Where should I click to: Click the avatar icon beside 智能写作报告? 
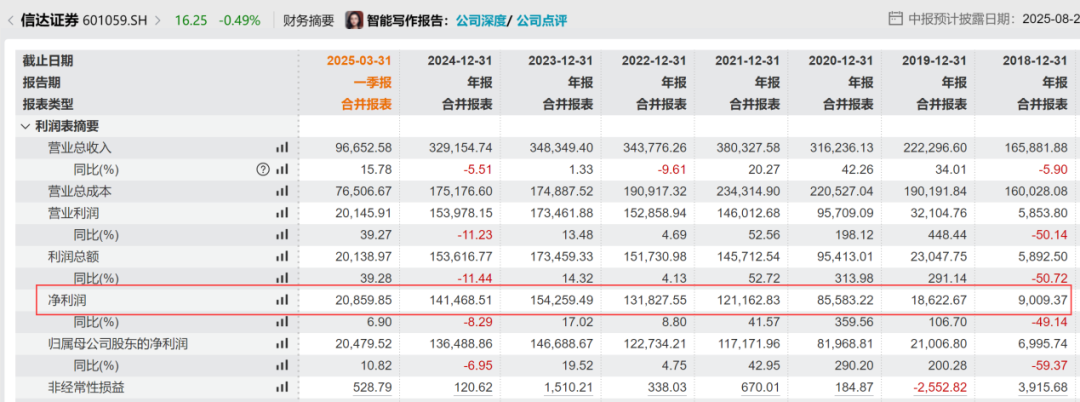[354, 20]
